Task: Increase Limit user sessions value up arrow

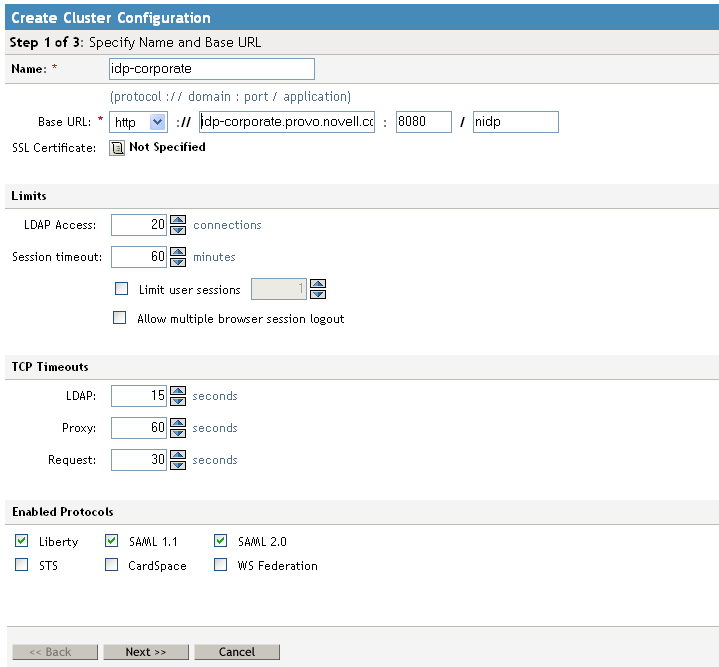Action: (318, 284)
